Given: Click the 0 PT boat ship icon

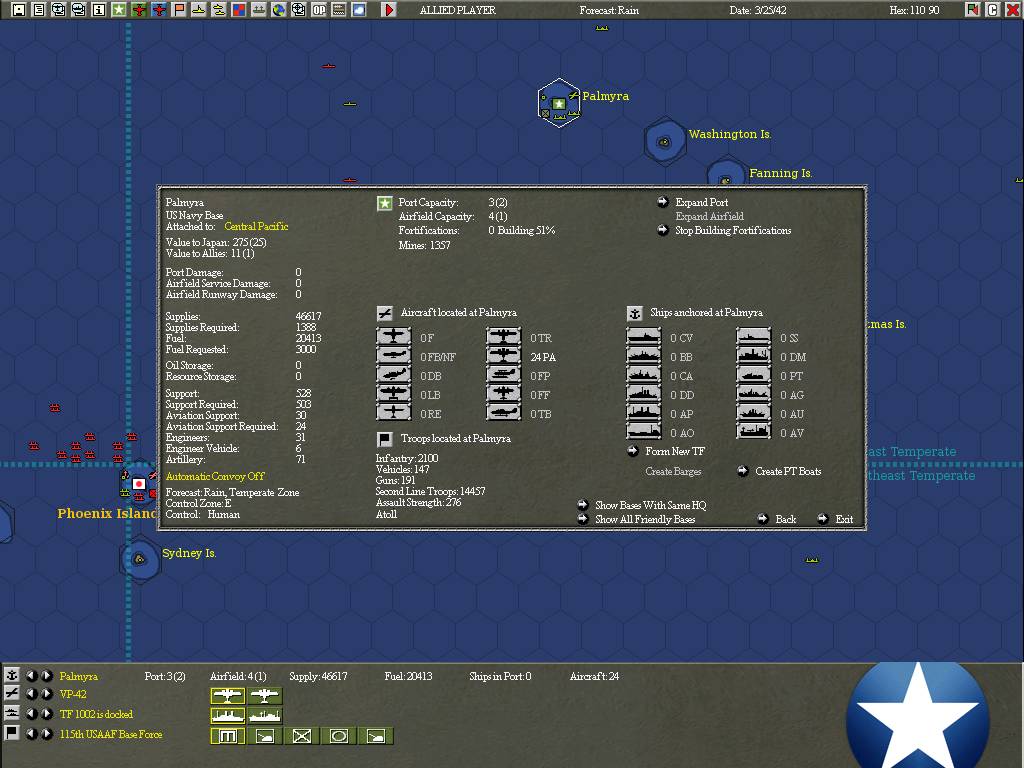Looking at the screenshot, I should click(x=754, y=375).
